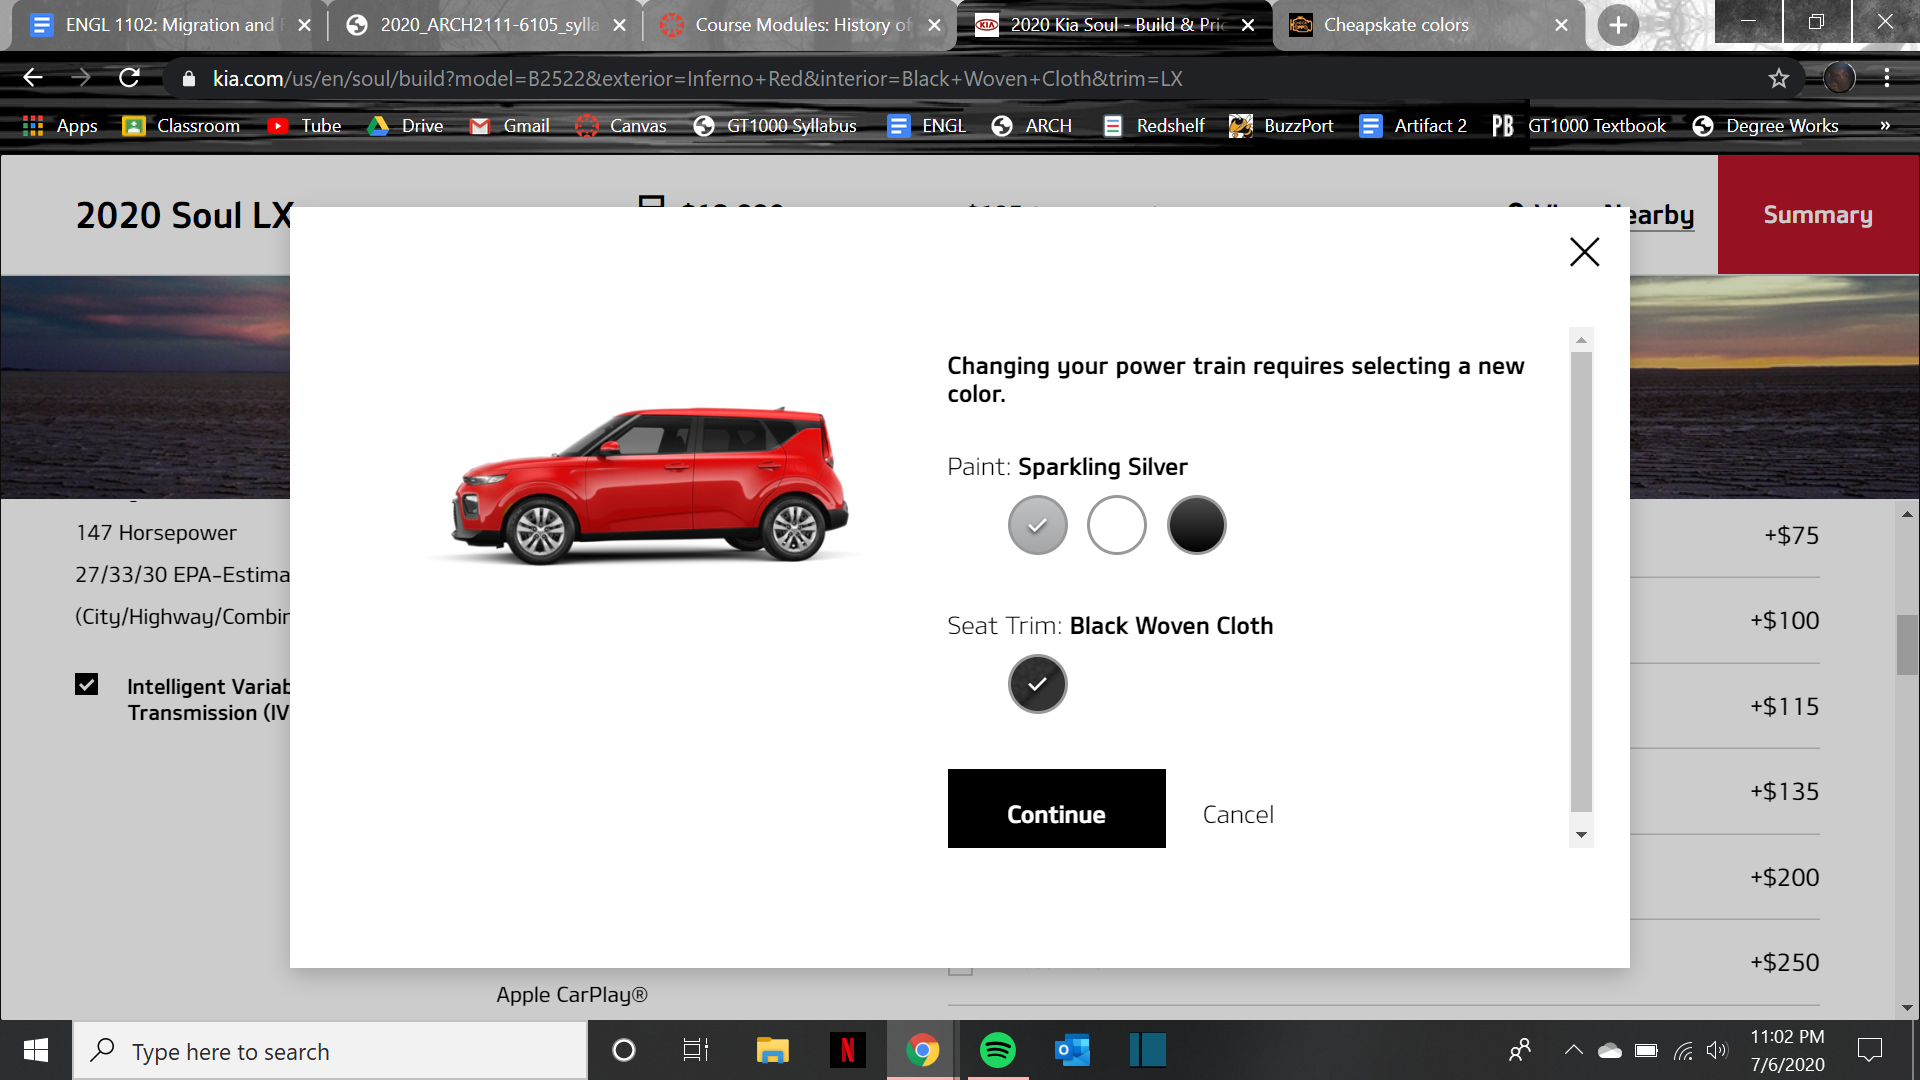Select the 2020 Kia Soul tab
Screen dimensions: 1920x1080
pos(1115,25)
